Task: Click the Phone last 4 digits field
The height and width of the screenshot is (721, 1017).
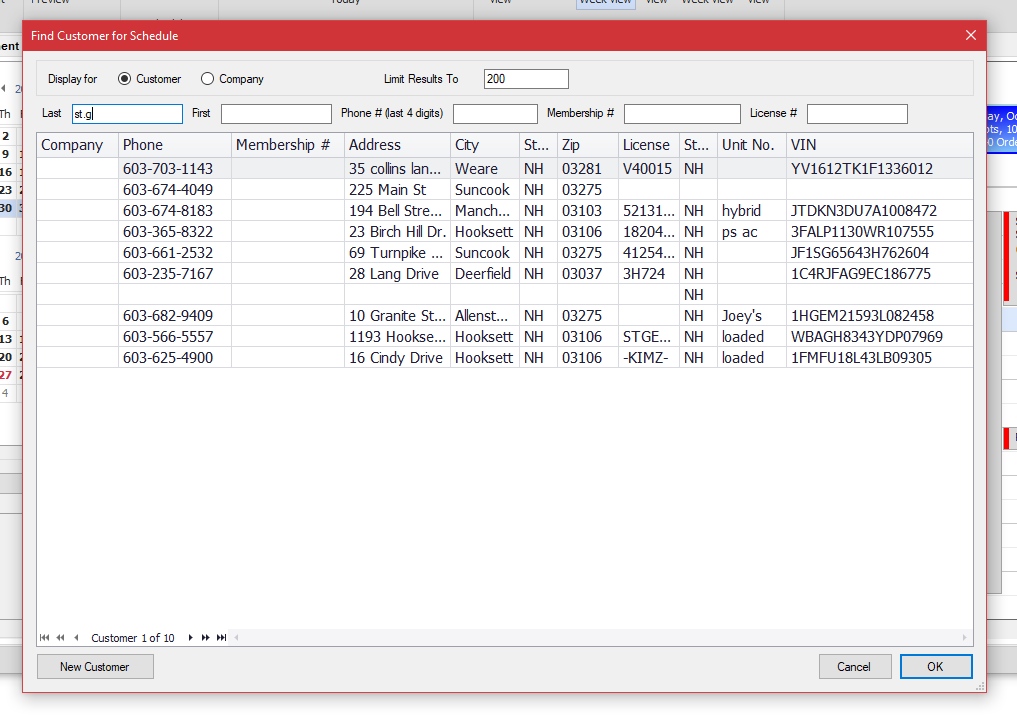Action: (495, 113)
